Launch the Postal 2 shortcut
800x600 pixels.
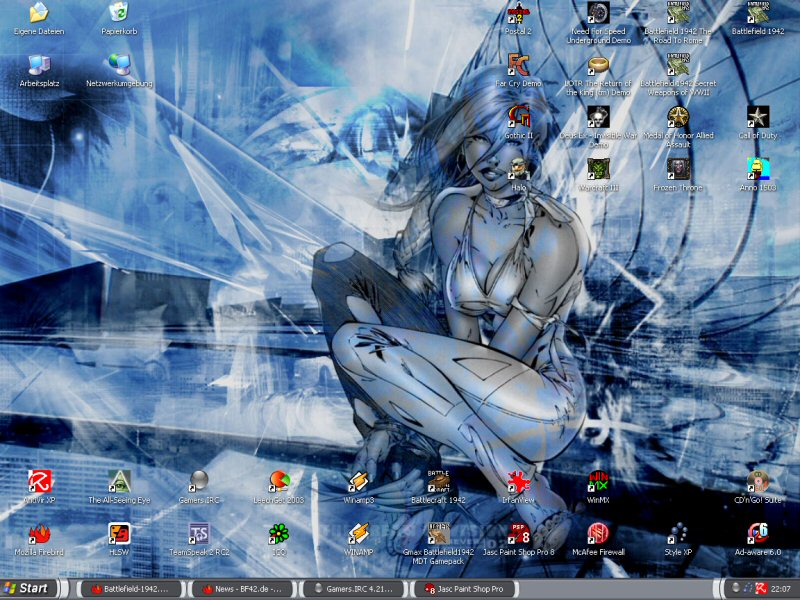click(518, 13)
